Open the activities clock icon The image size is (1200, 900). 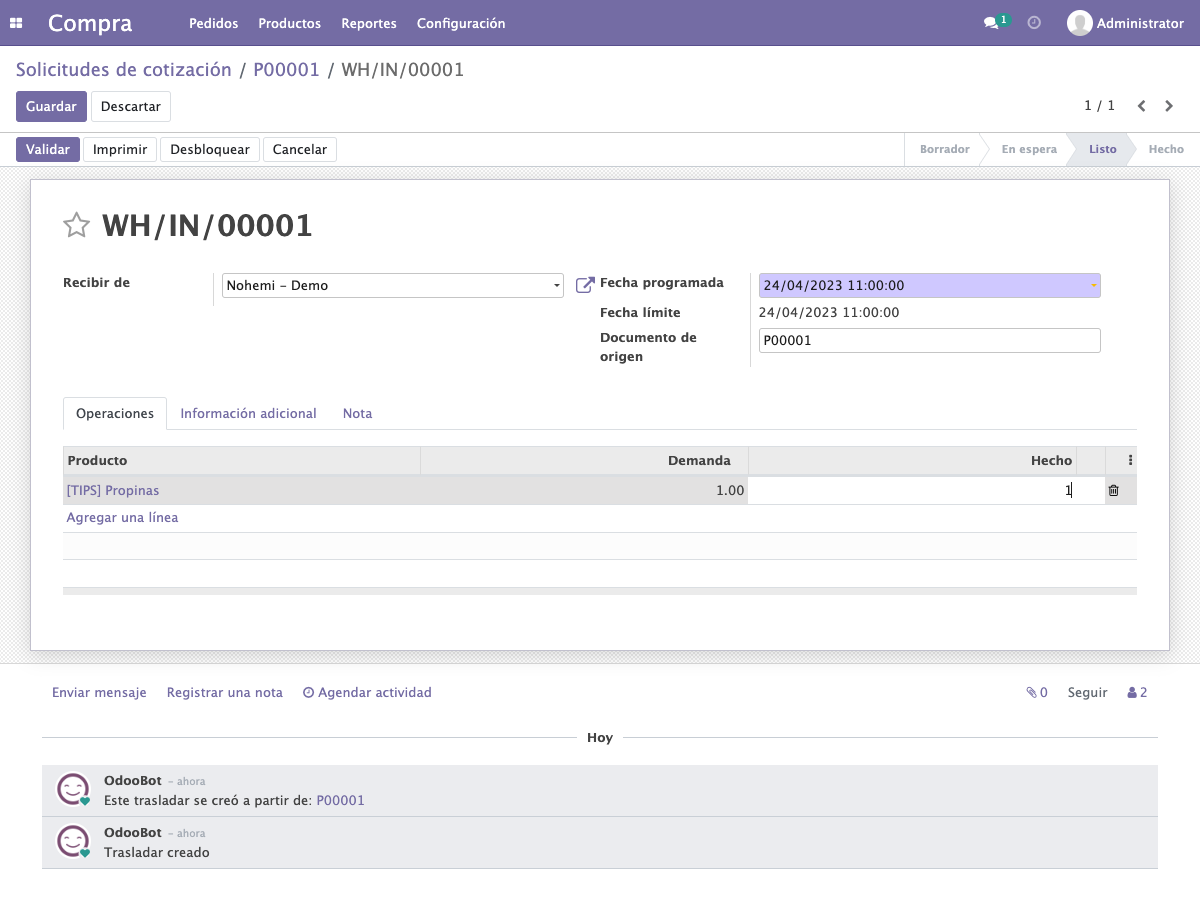(1034, 23)
